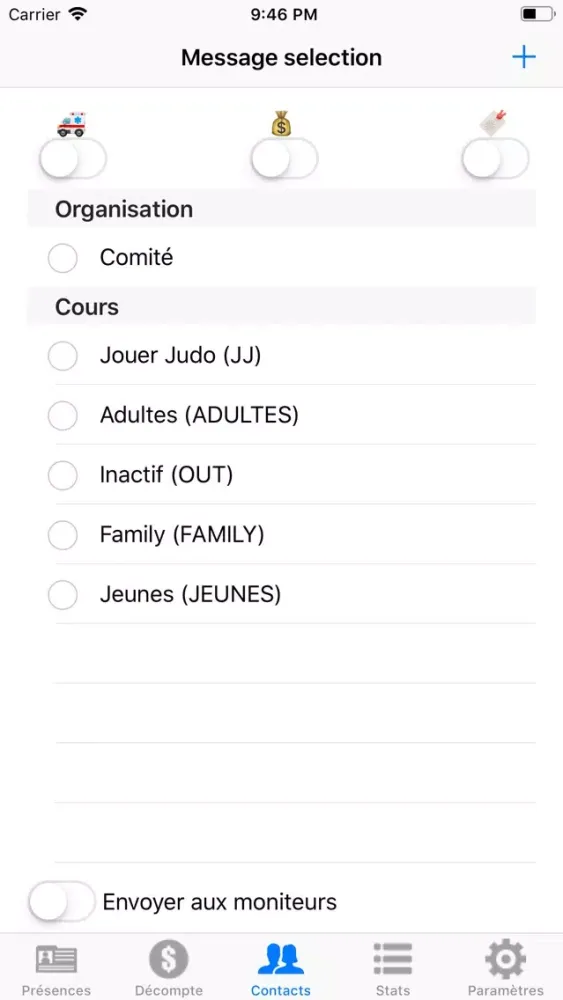Select the Adultes (ADULTES) radio button
The image size is (563, 1000).
tap(63, 416)
